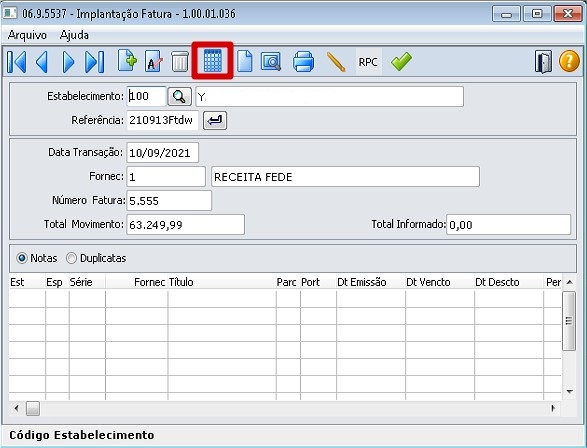
Task: Minimize the Implantação Fatura window
Action: coord(506,14)
